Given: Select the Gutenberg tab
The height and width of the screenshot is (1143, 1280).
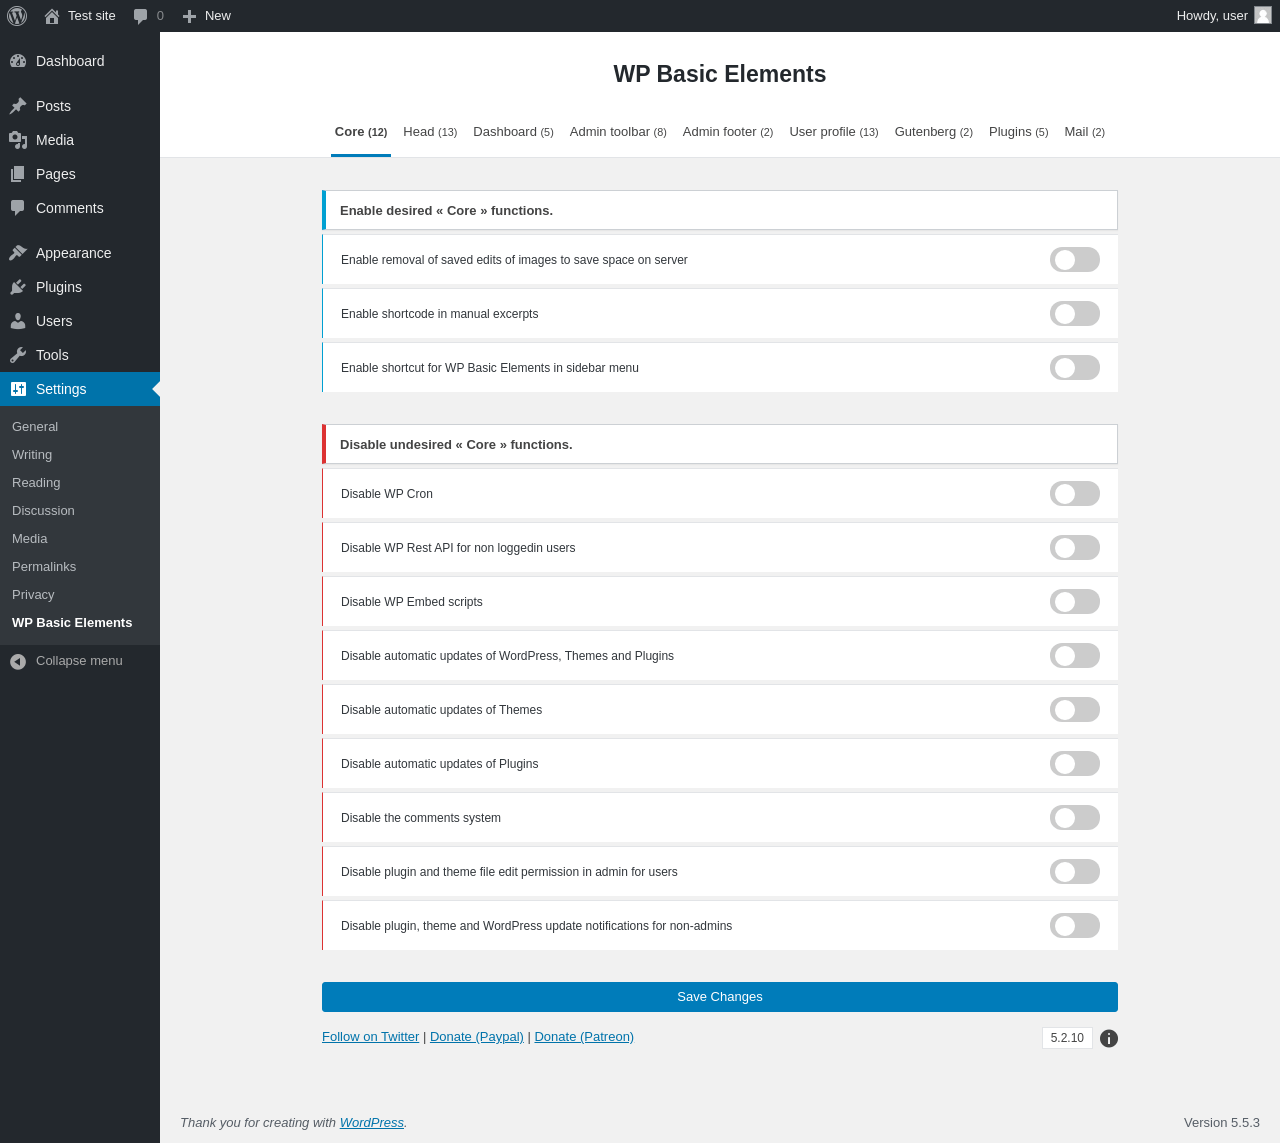Looking at the screenshot, I should [934, 132].
